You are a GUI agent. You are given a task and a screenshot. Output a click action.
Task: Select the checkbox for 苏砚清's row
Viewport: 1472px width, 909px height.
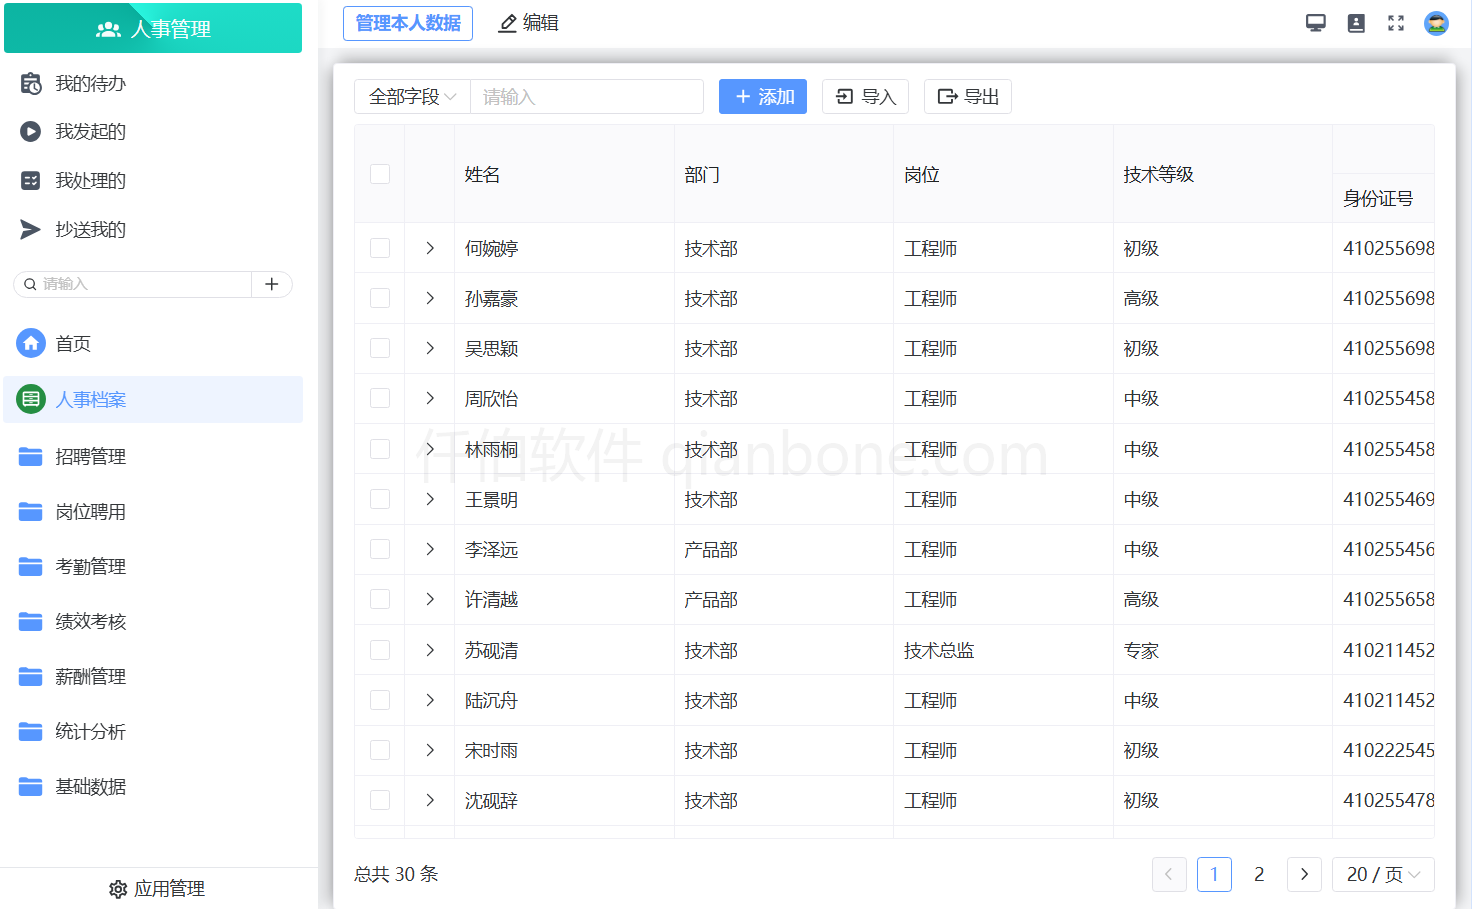(379, 649)
